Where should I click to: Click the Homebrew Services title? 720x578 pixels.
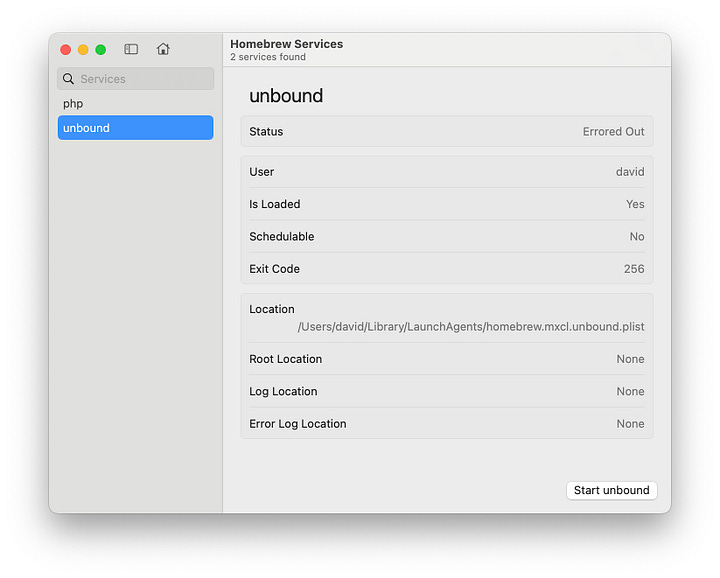click(287, 44)
